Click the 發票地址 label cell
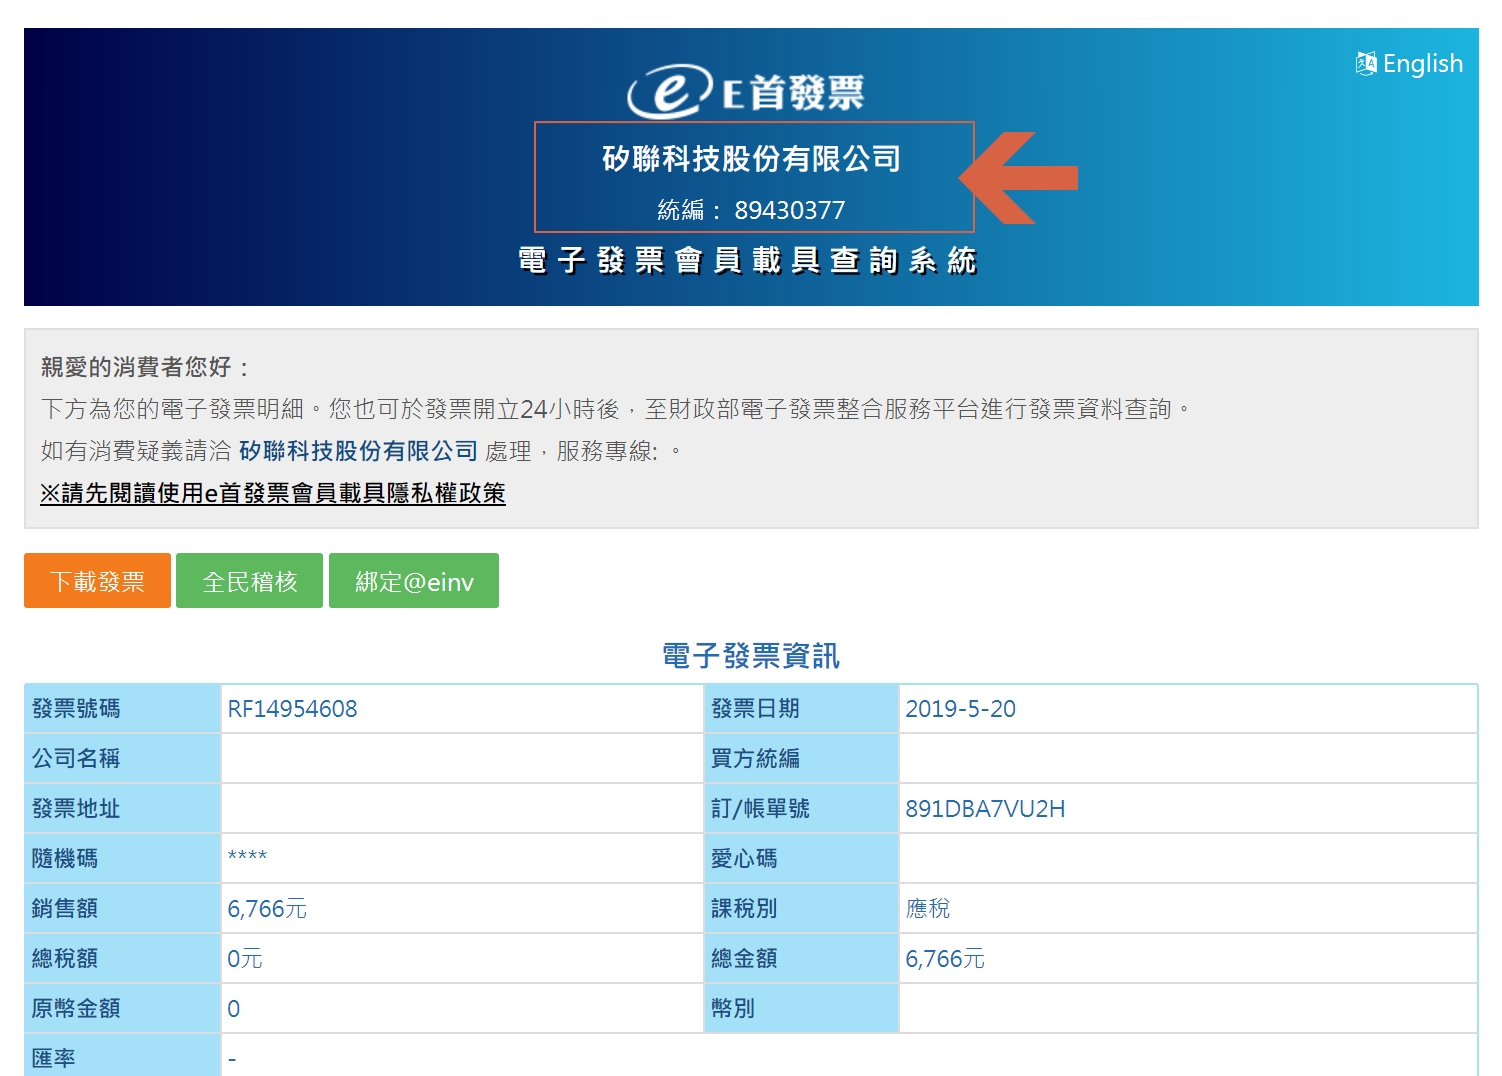This screenshot has width=1502, height=1076. click(122, 809)
